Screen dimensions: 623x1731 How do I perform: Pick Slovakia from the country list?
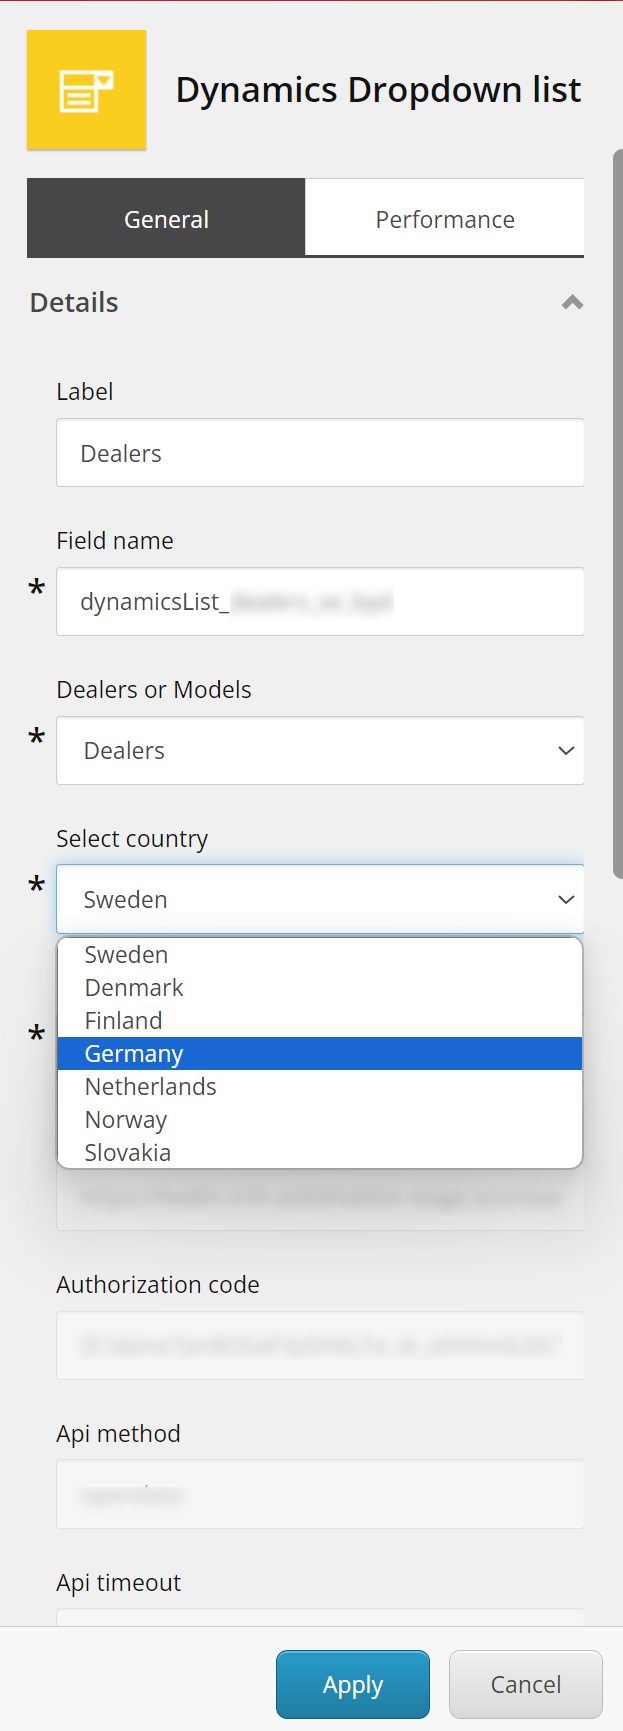click(128, 1153)
